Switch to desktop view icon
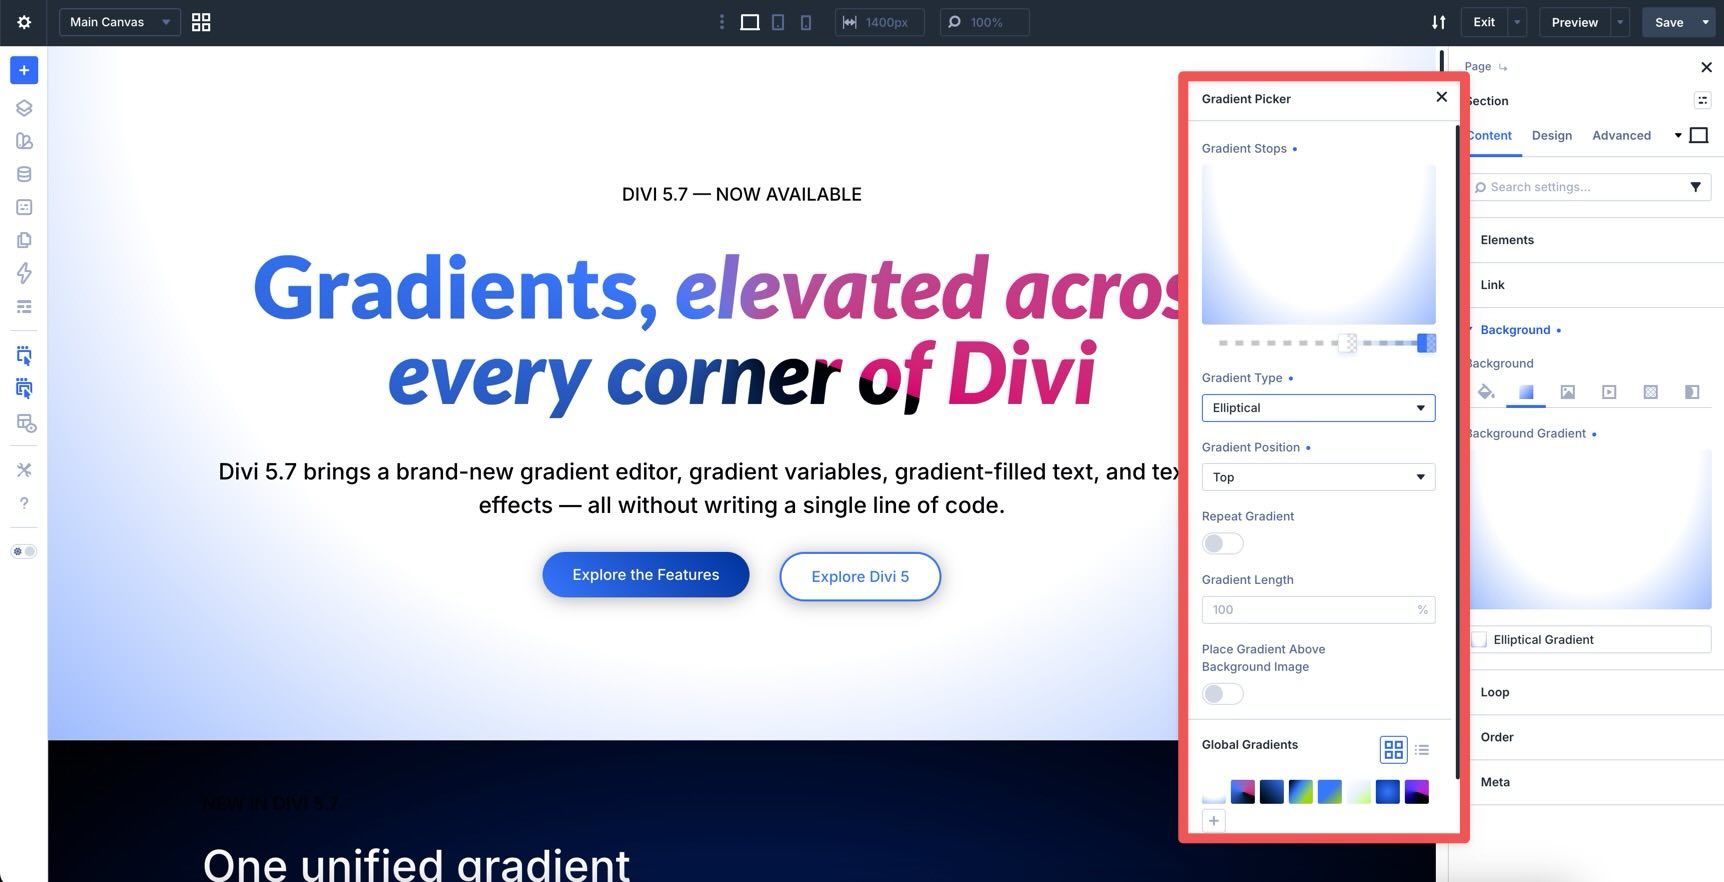The width and height of the screenshot is (1724, 882). pyautogui.click(x=749, y=22)
